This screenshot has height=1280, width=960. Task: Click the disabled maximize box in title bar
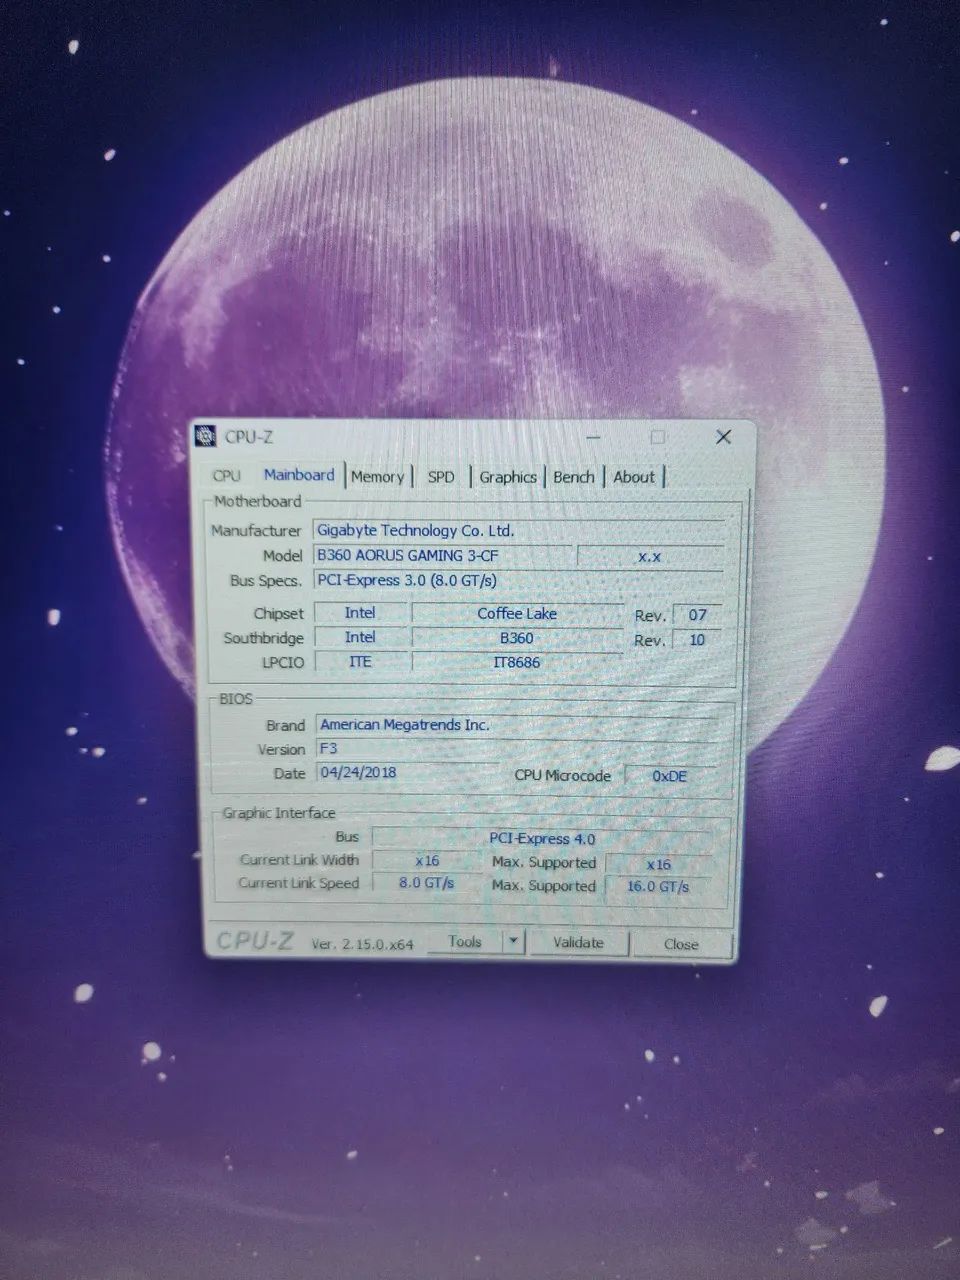point(658,437)
